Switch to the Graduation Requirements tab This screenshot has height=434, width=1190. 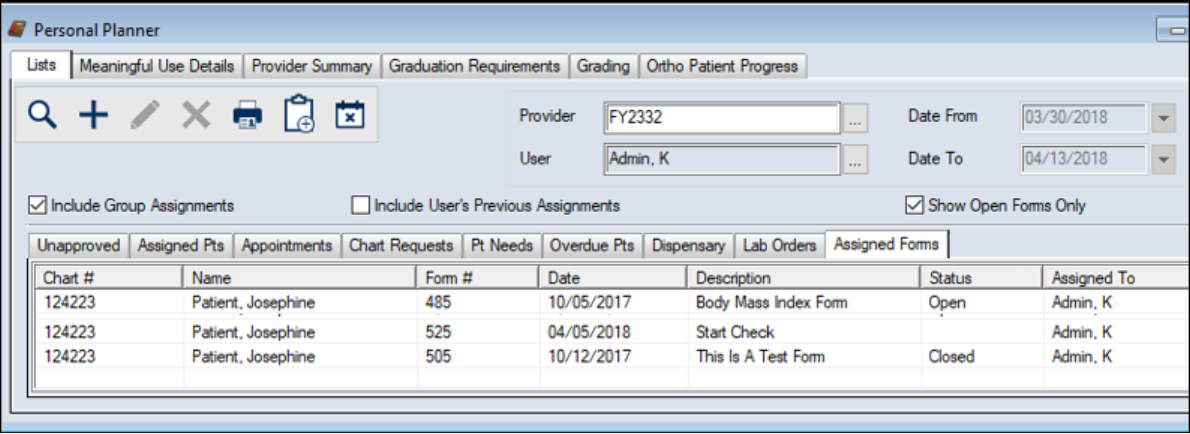point(474,66)
